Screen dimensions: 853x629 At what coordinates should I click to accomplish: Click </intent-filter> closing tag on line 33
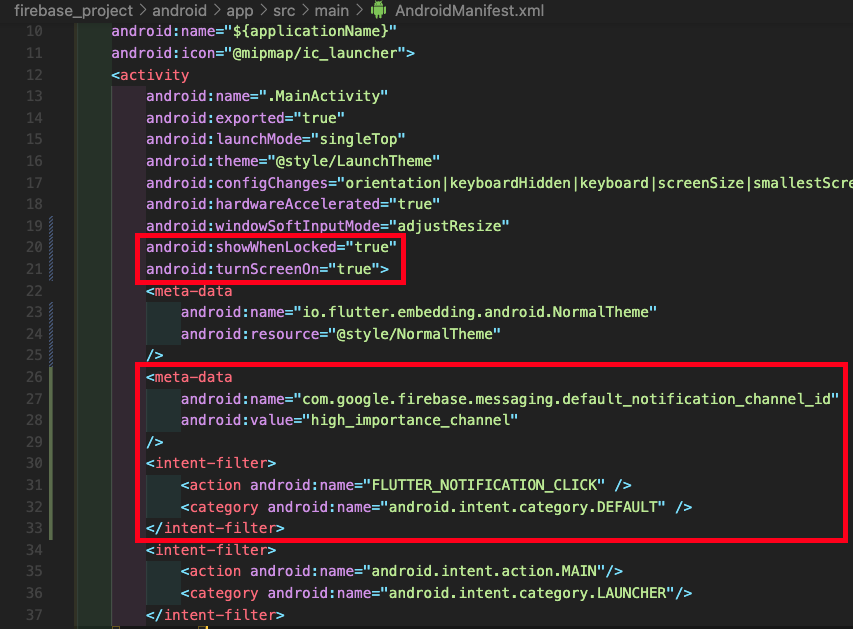[215, 528]
